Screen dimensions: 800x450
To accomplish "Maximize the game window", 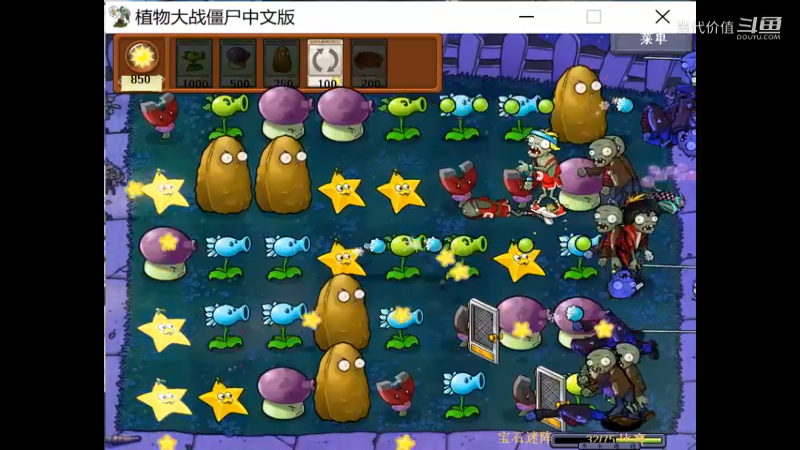I will point(593,17).
